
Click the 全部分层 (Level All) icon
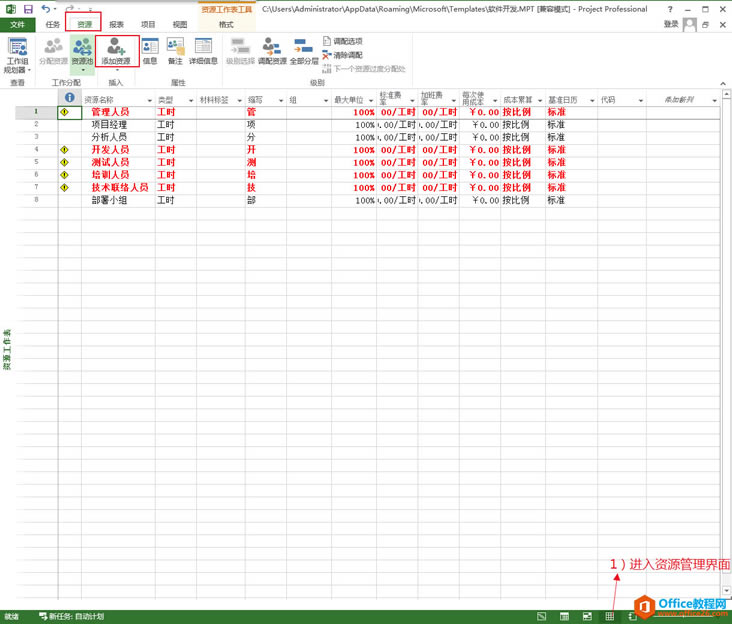tap(303, 50)
